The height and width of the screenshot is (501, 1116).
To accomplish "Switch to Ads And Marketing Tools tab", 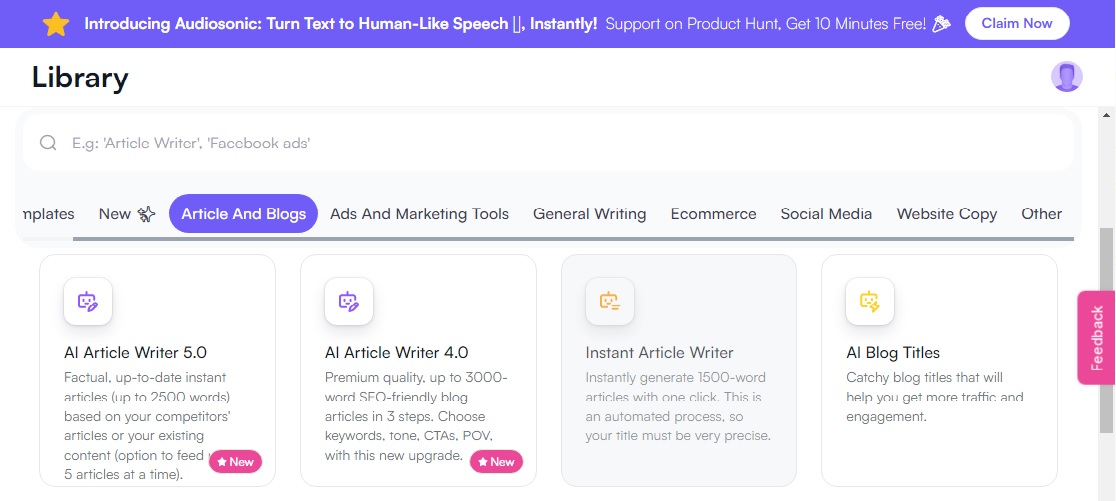I will (x=419, y=213).
